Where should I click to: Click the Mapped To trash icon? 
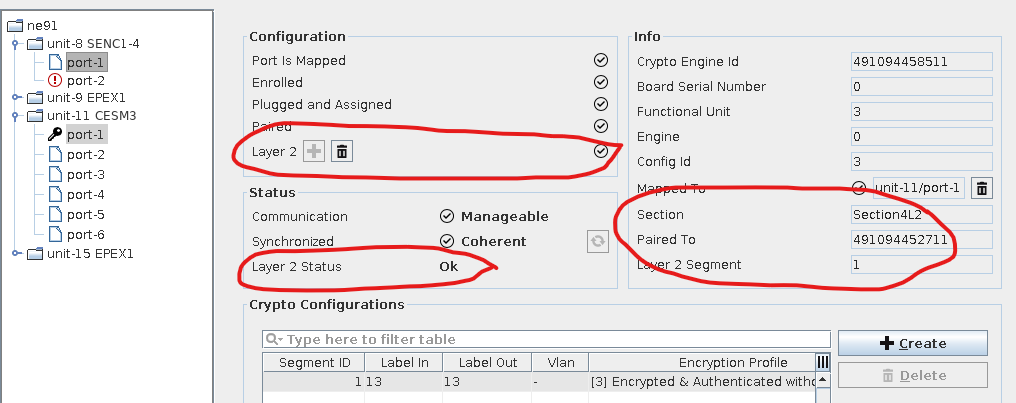[982, 188]
